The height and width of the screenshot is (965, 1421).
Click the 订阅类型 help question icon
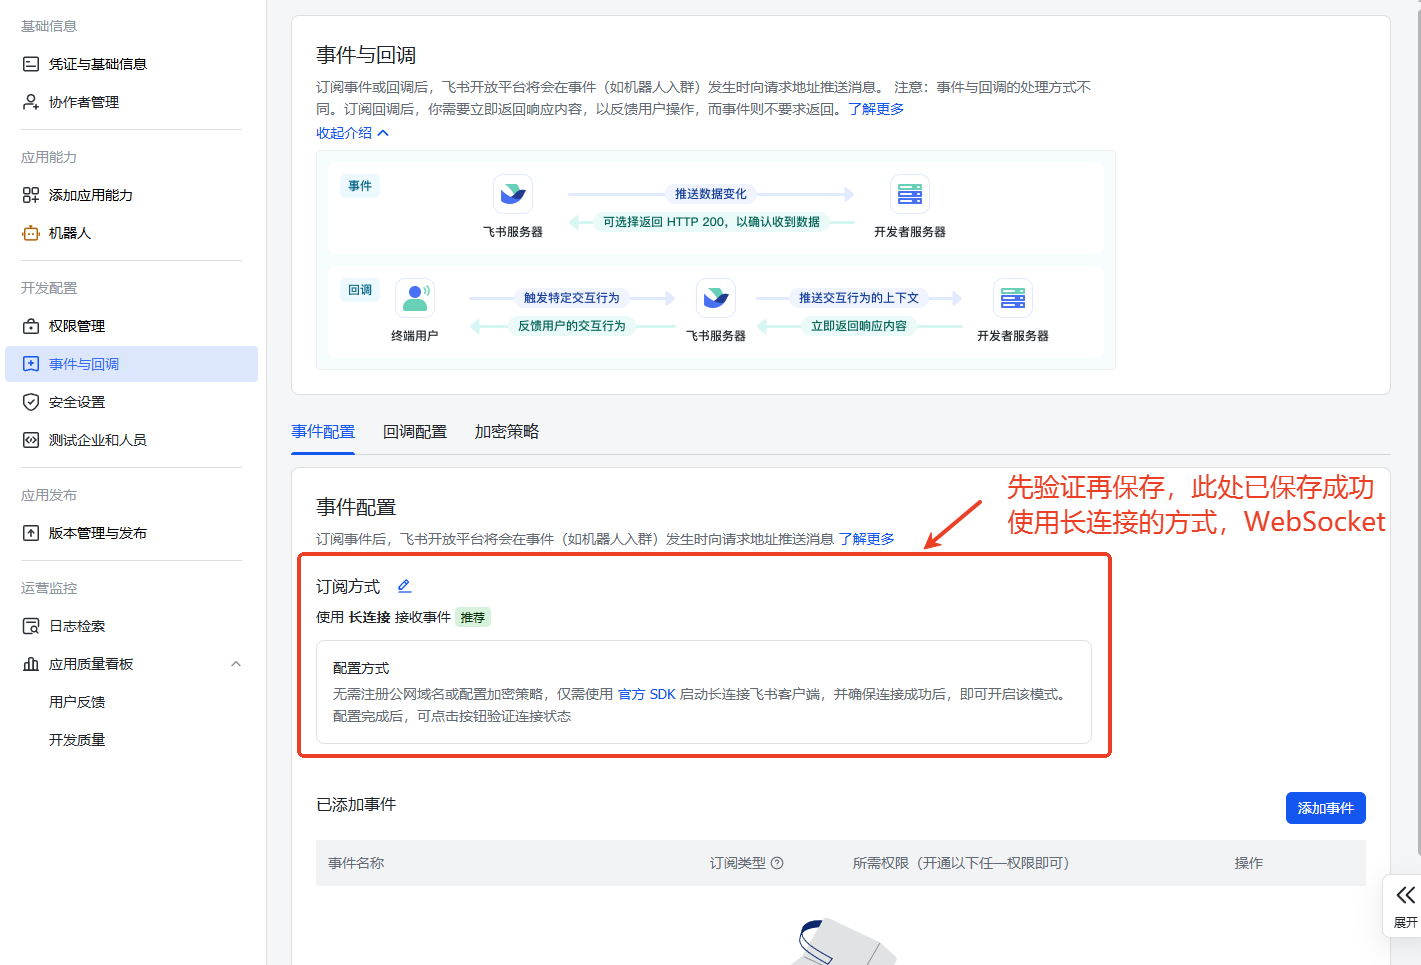pos(777,863)
